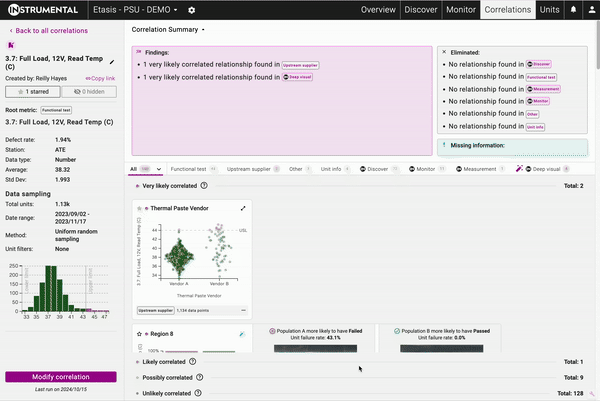600x401 pixels.
Task: Filter by Measurement tab
Action: pos(480,169)
